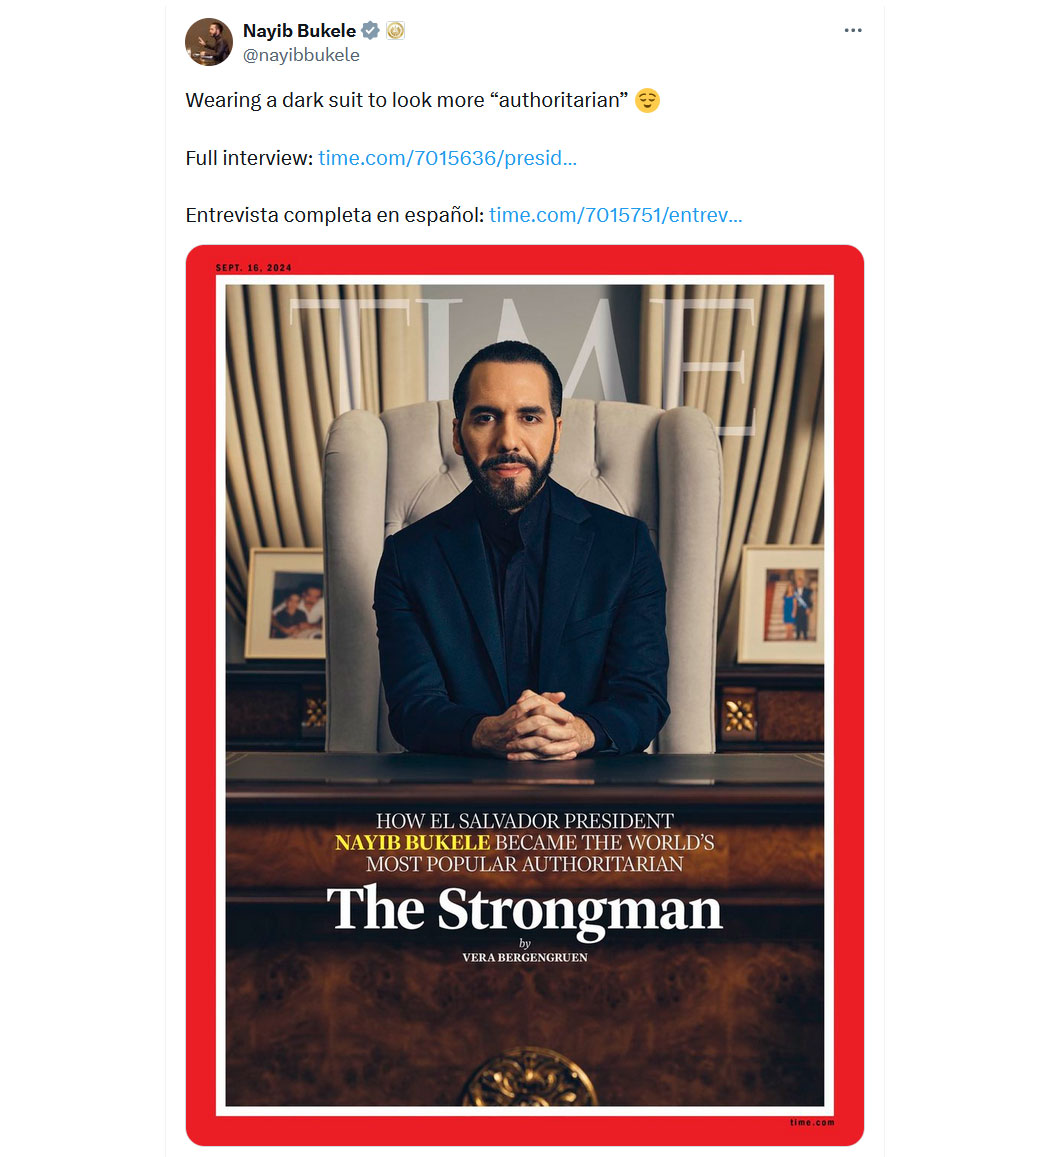Click the yellow NAYIB BUKELE text
Image resolution: width=1050 pixels, height=1157 pixels.
tap(412, 843)
